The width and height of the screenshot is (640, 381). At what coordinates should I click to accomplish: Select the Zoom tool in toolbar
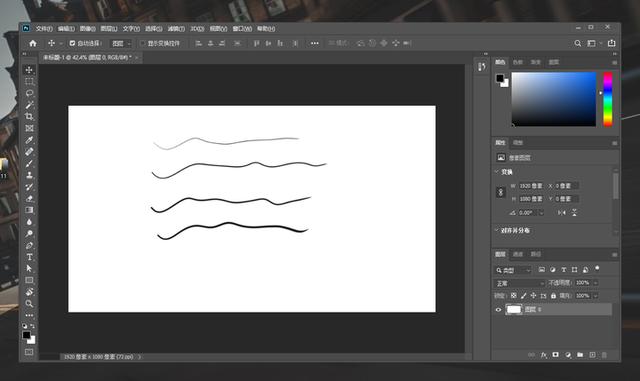pos(29,303)
